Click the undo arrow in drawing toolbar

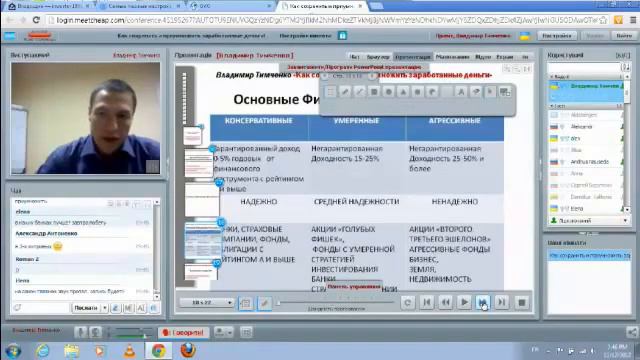point(432,92)
